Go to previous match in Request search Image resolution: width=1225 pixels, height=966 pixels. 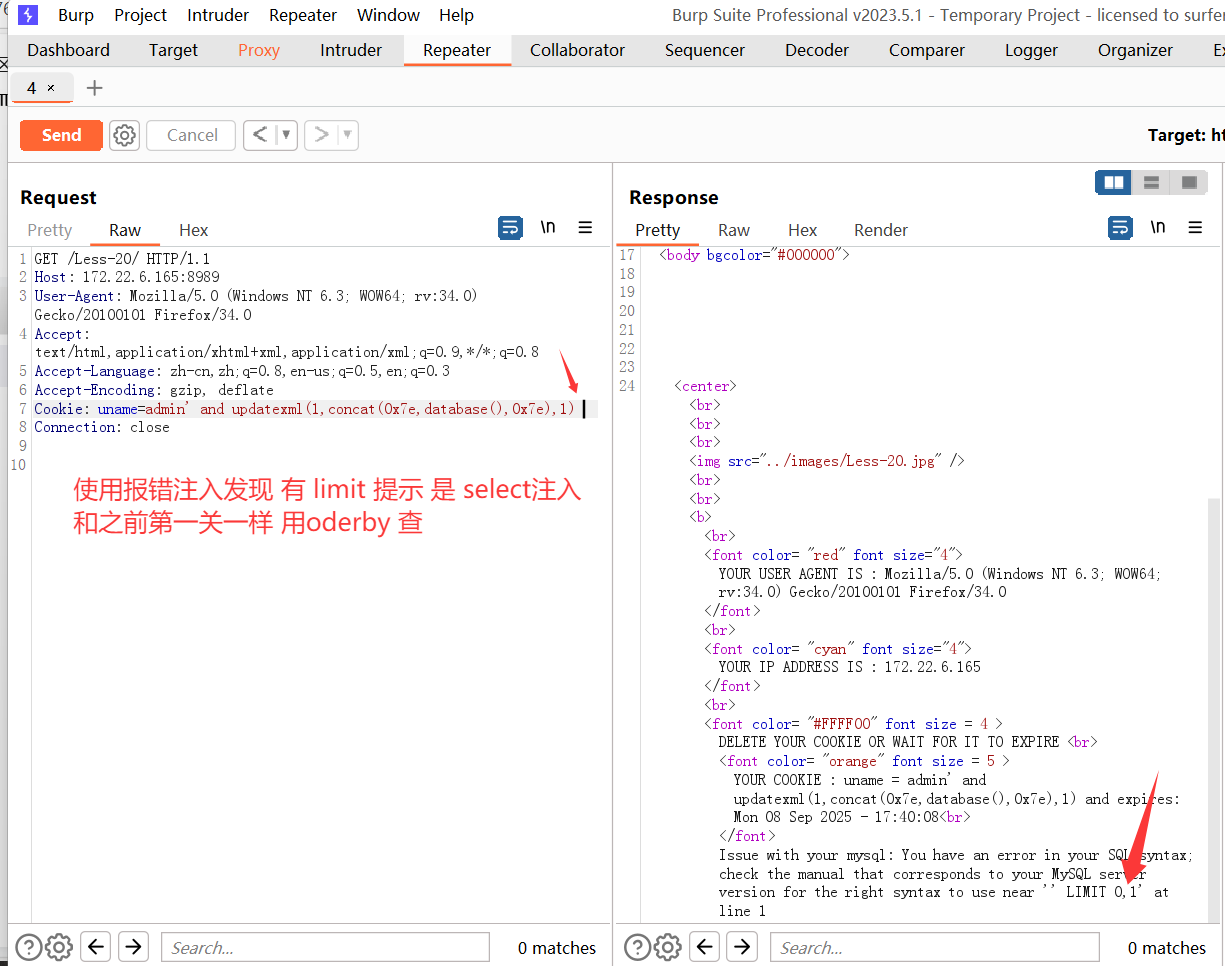[x=95, y=946]
